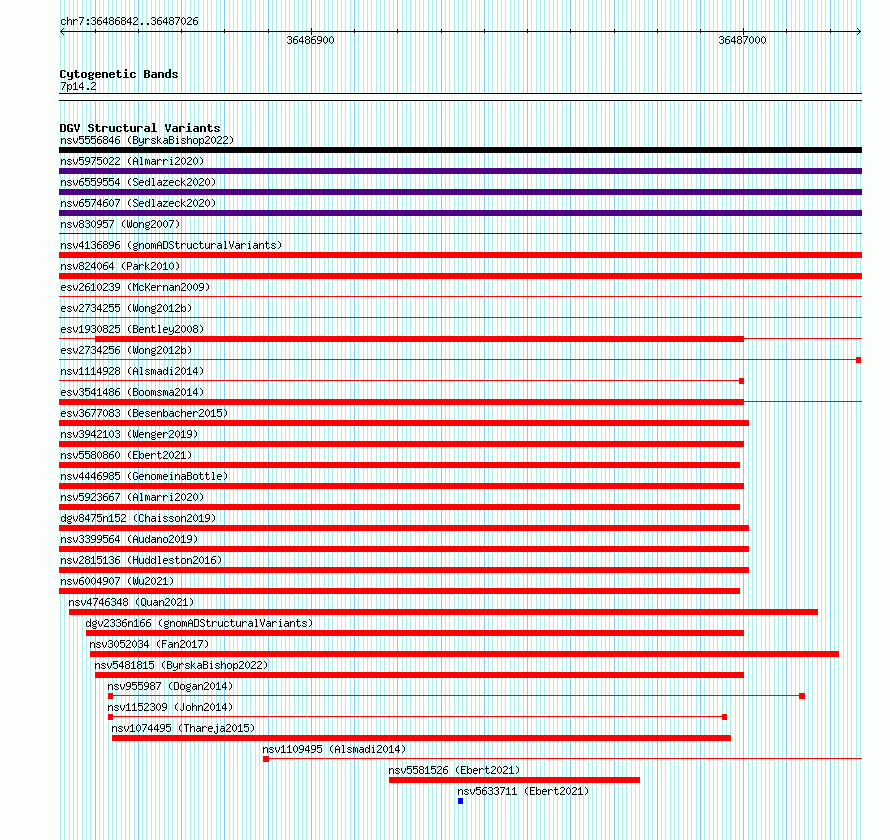
Task: Click nsv1152309 (John2014) label
Action: [x=170, y=707]
